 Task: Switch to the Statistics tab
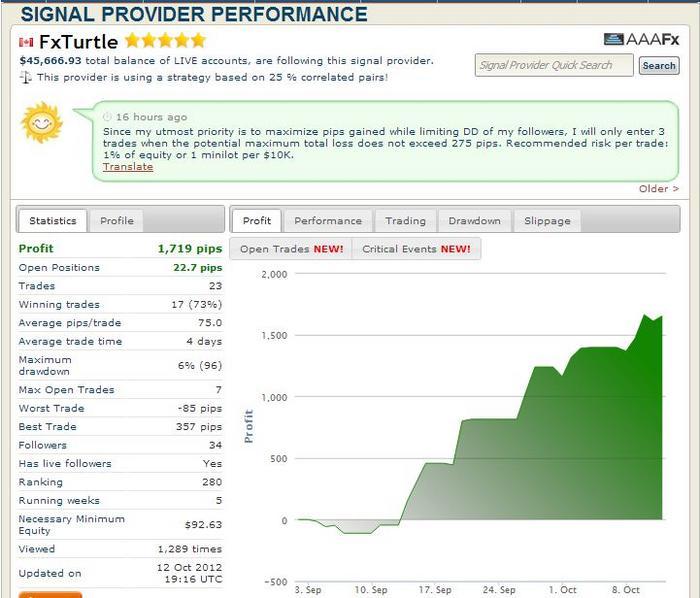pyautogui.click(x=53, y=220)
